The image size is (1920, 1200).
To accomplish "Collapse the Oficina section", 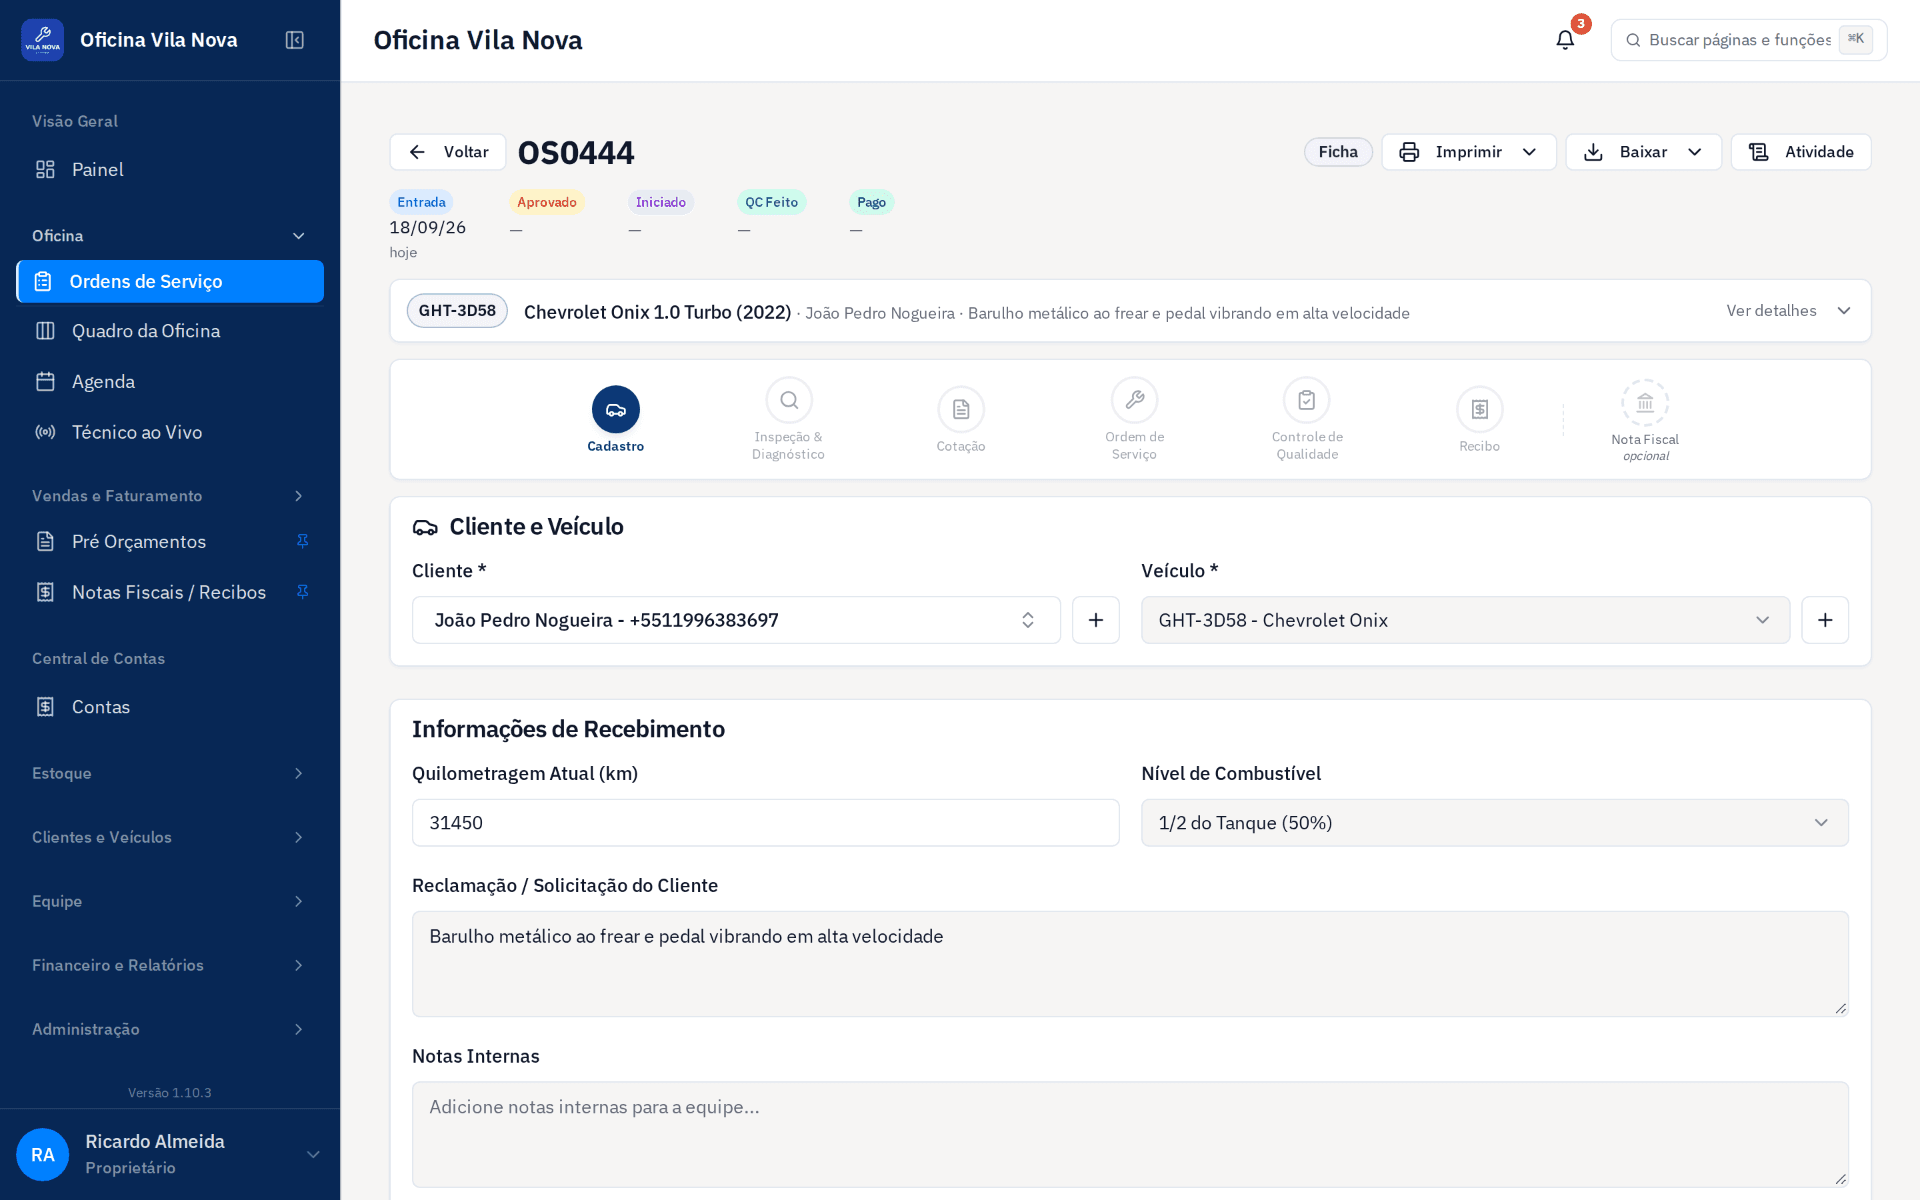I will [170, 236].
